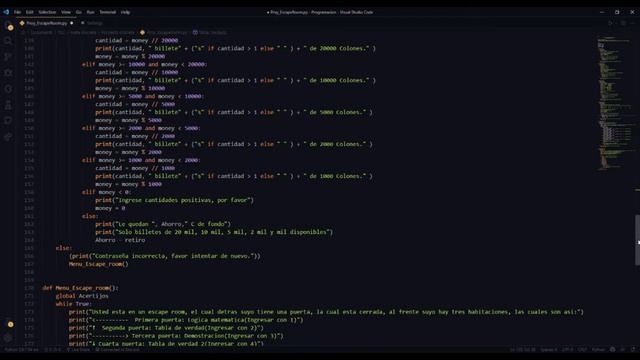640x360 pixels.
Task: Switch to the Settings tab
Action: 94,23
